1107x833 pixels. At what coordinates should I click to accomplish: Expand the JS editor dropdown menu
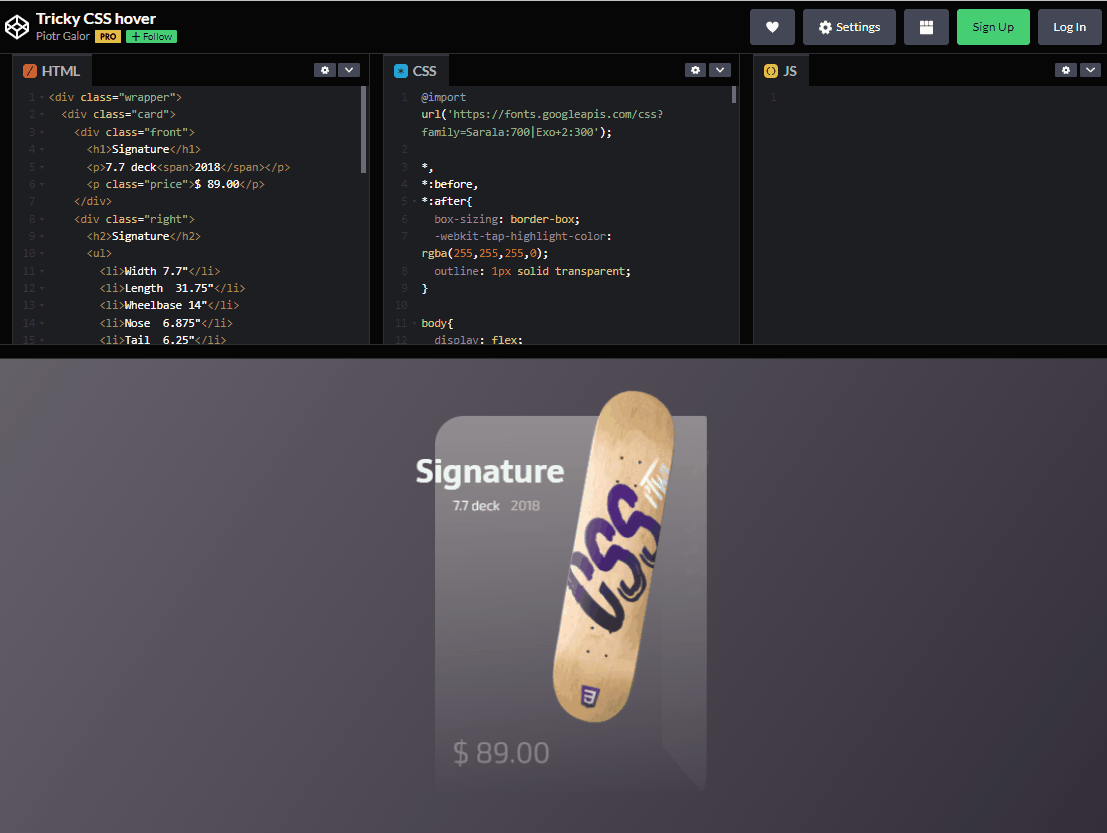point(1090,70)
